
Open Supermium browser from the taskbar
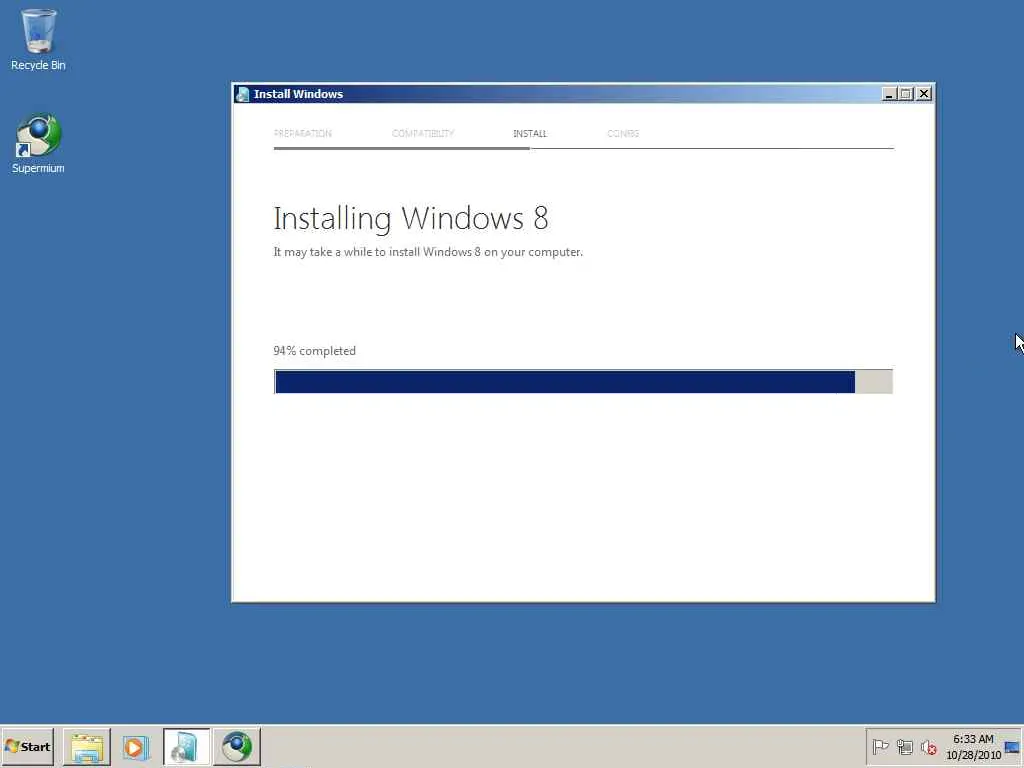pos(236,746)
